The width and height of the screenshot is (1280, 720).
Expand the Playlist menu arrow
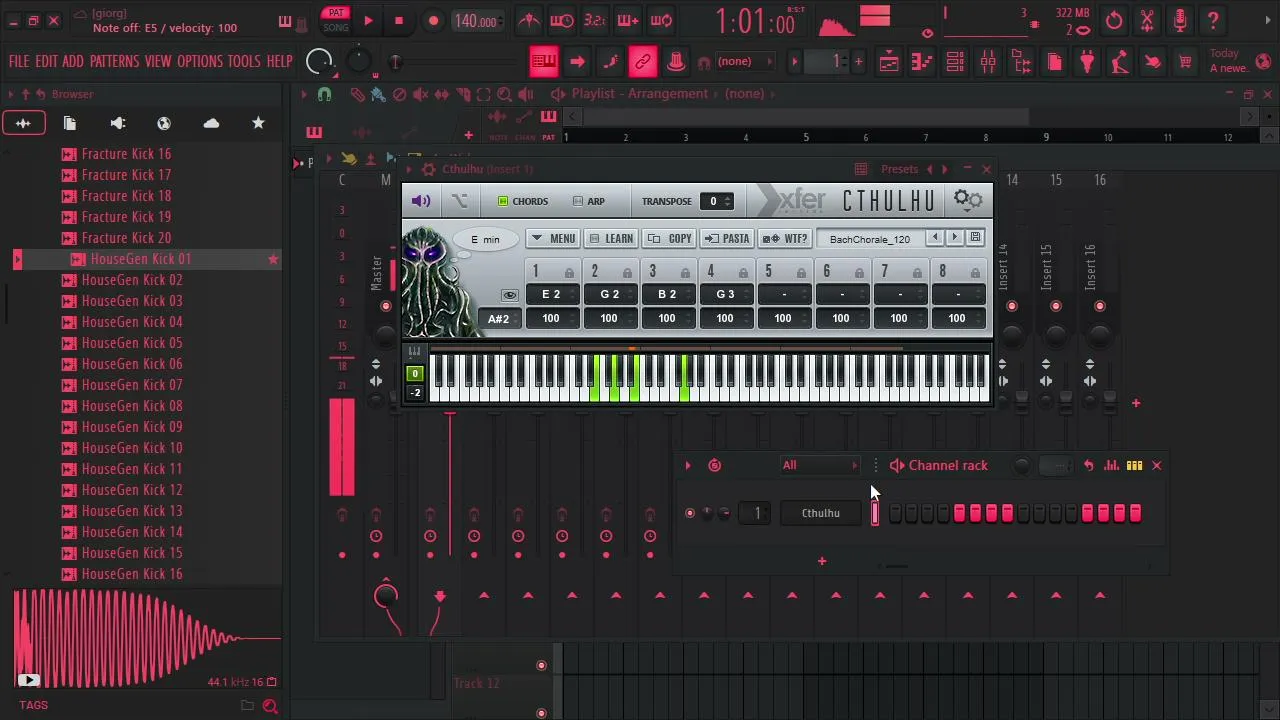coord(304,94)
